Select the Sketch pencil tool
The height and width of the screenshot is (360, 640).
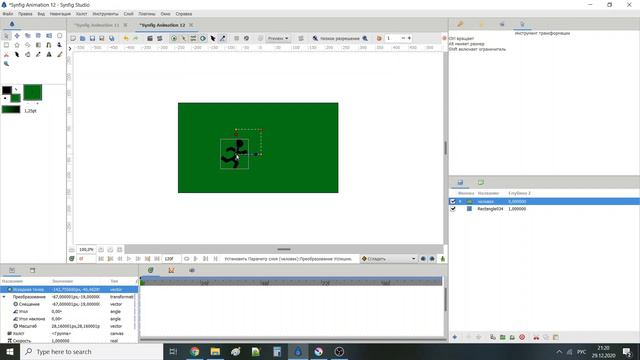pyautogui.click(x=59, y=54)
